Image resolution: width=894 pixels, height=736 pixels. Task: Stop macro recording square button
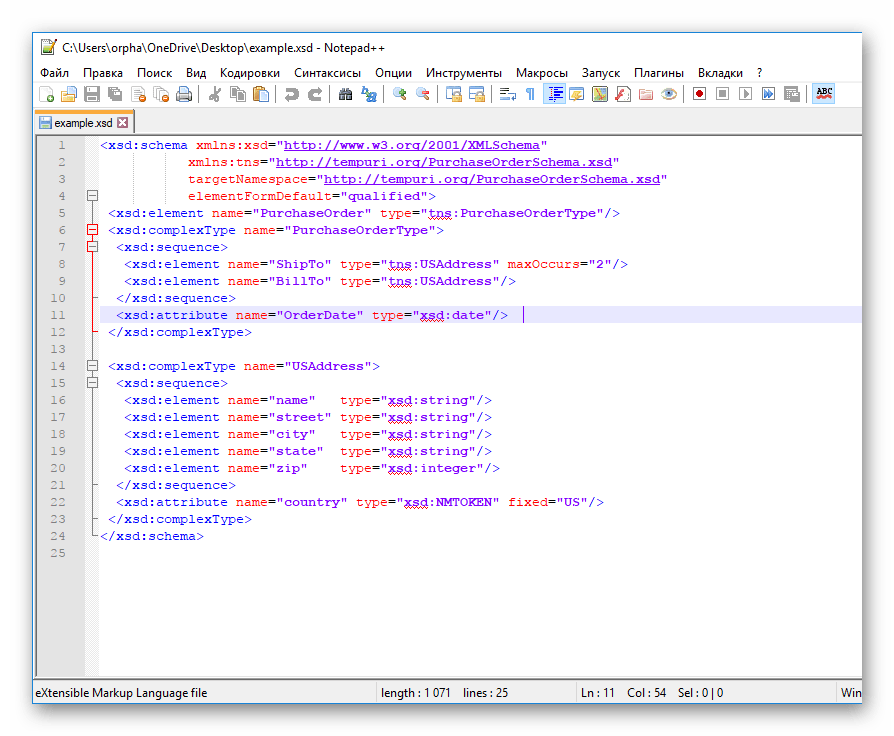coord(722,94)
